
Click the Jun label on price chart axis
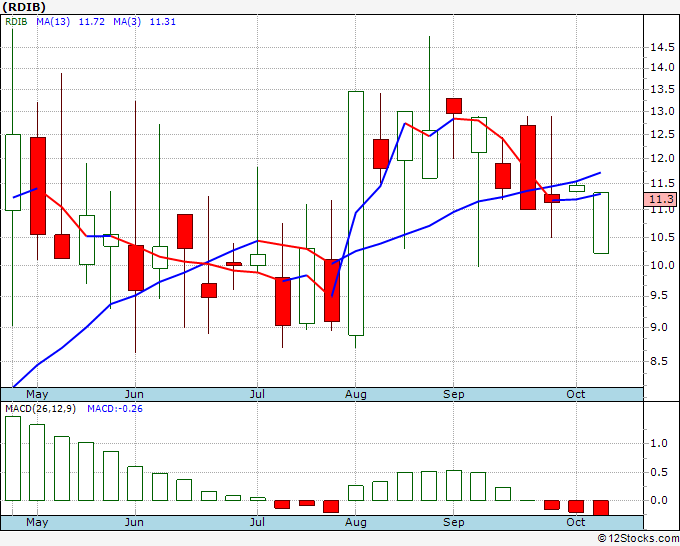134,394
